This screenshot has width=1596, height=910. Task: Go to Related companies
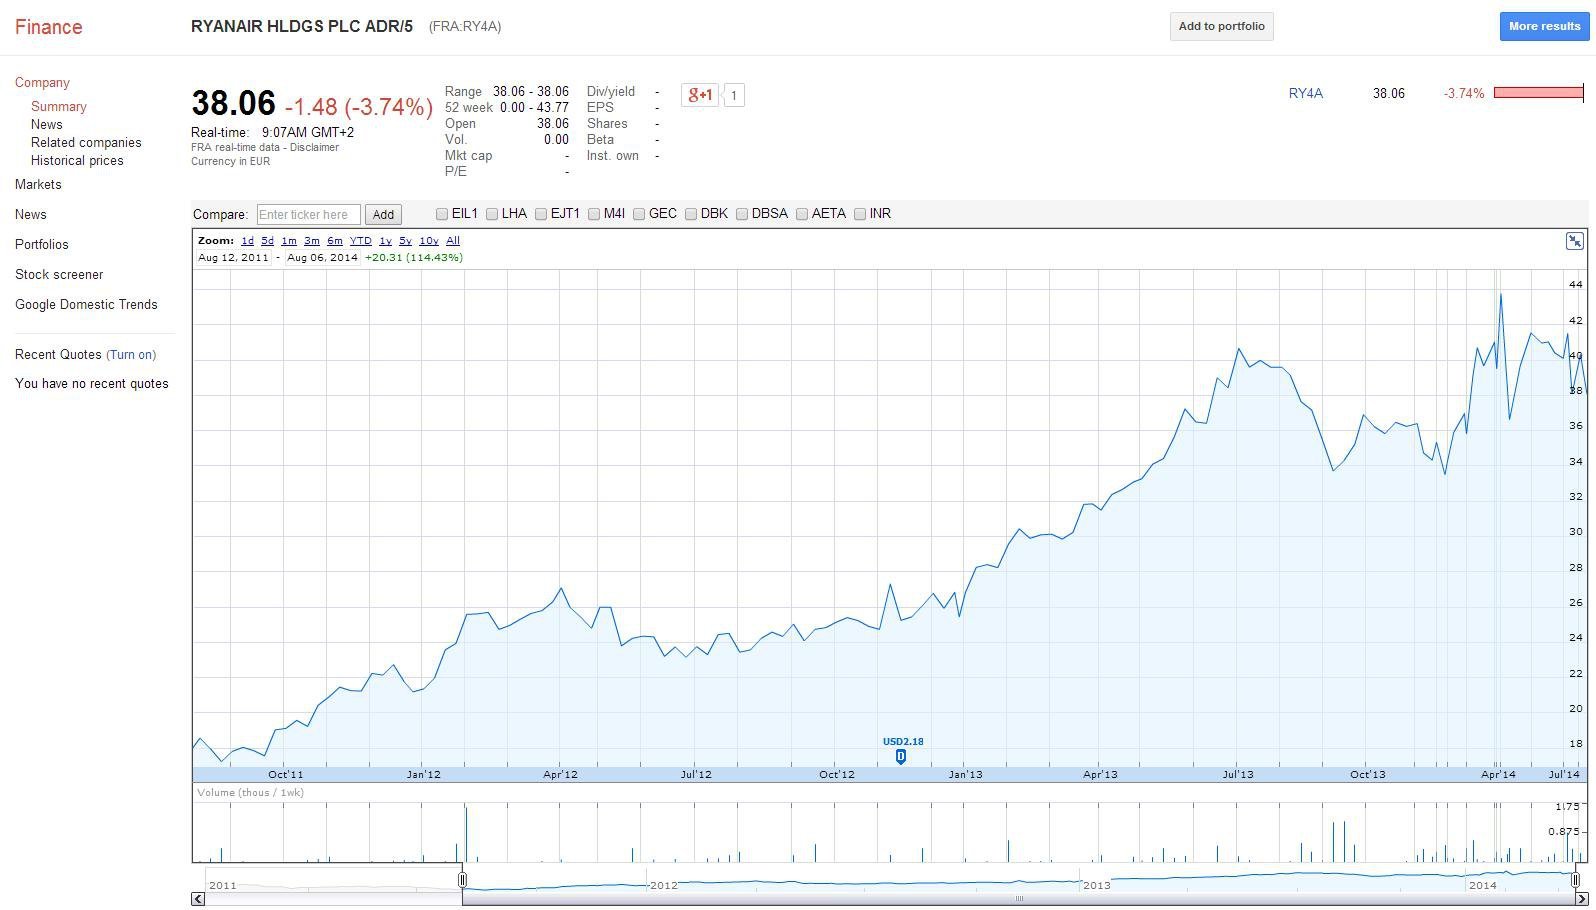pos(86,143)
